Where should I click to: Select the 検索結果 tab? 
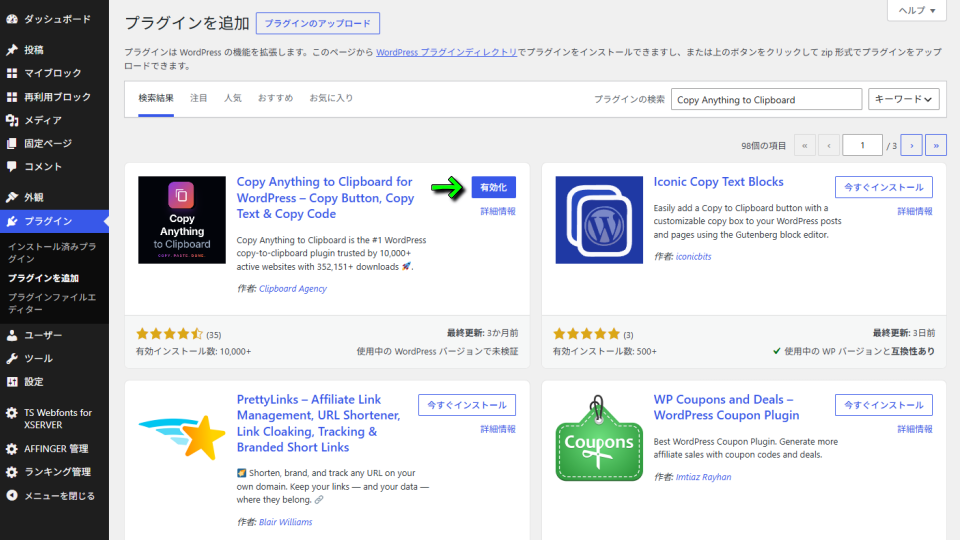point(156,99)
